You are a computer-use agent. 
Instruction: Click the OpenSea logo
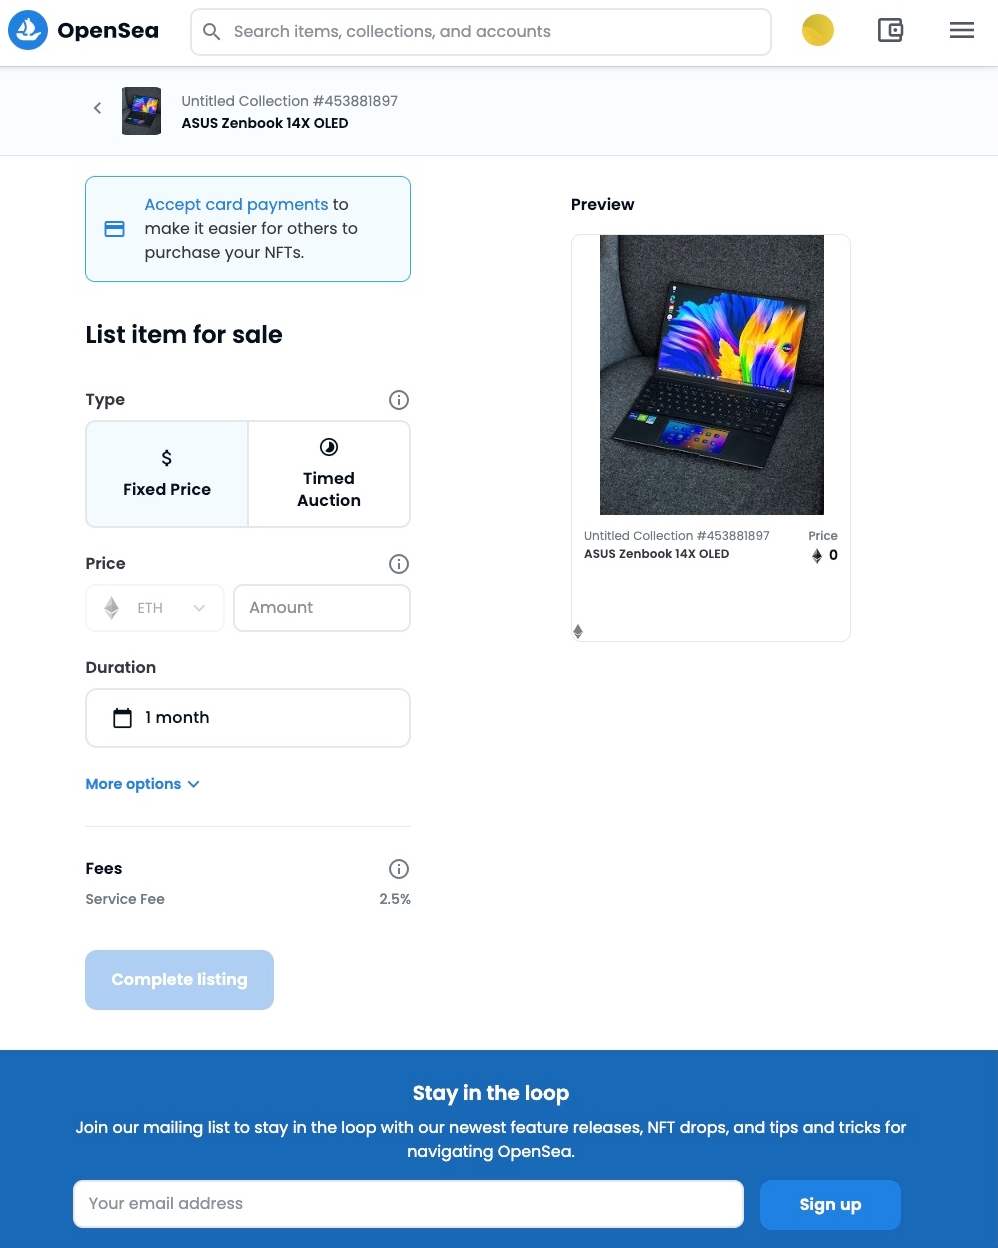(x=84, y=31)
